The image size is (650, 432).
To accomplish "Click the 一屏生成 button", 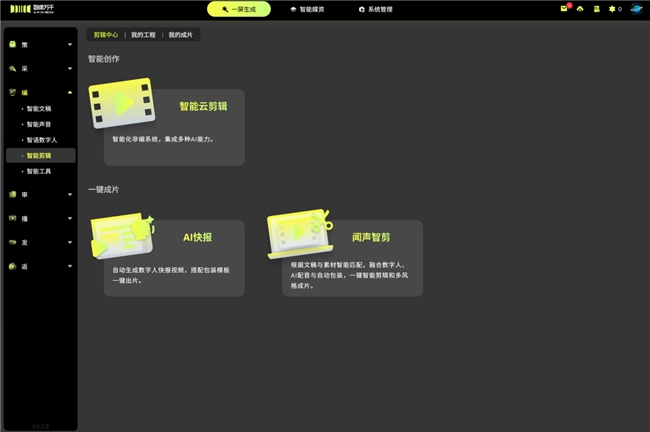I will [238, 9].
